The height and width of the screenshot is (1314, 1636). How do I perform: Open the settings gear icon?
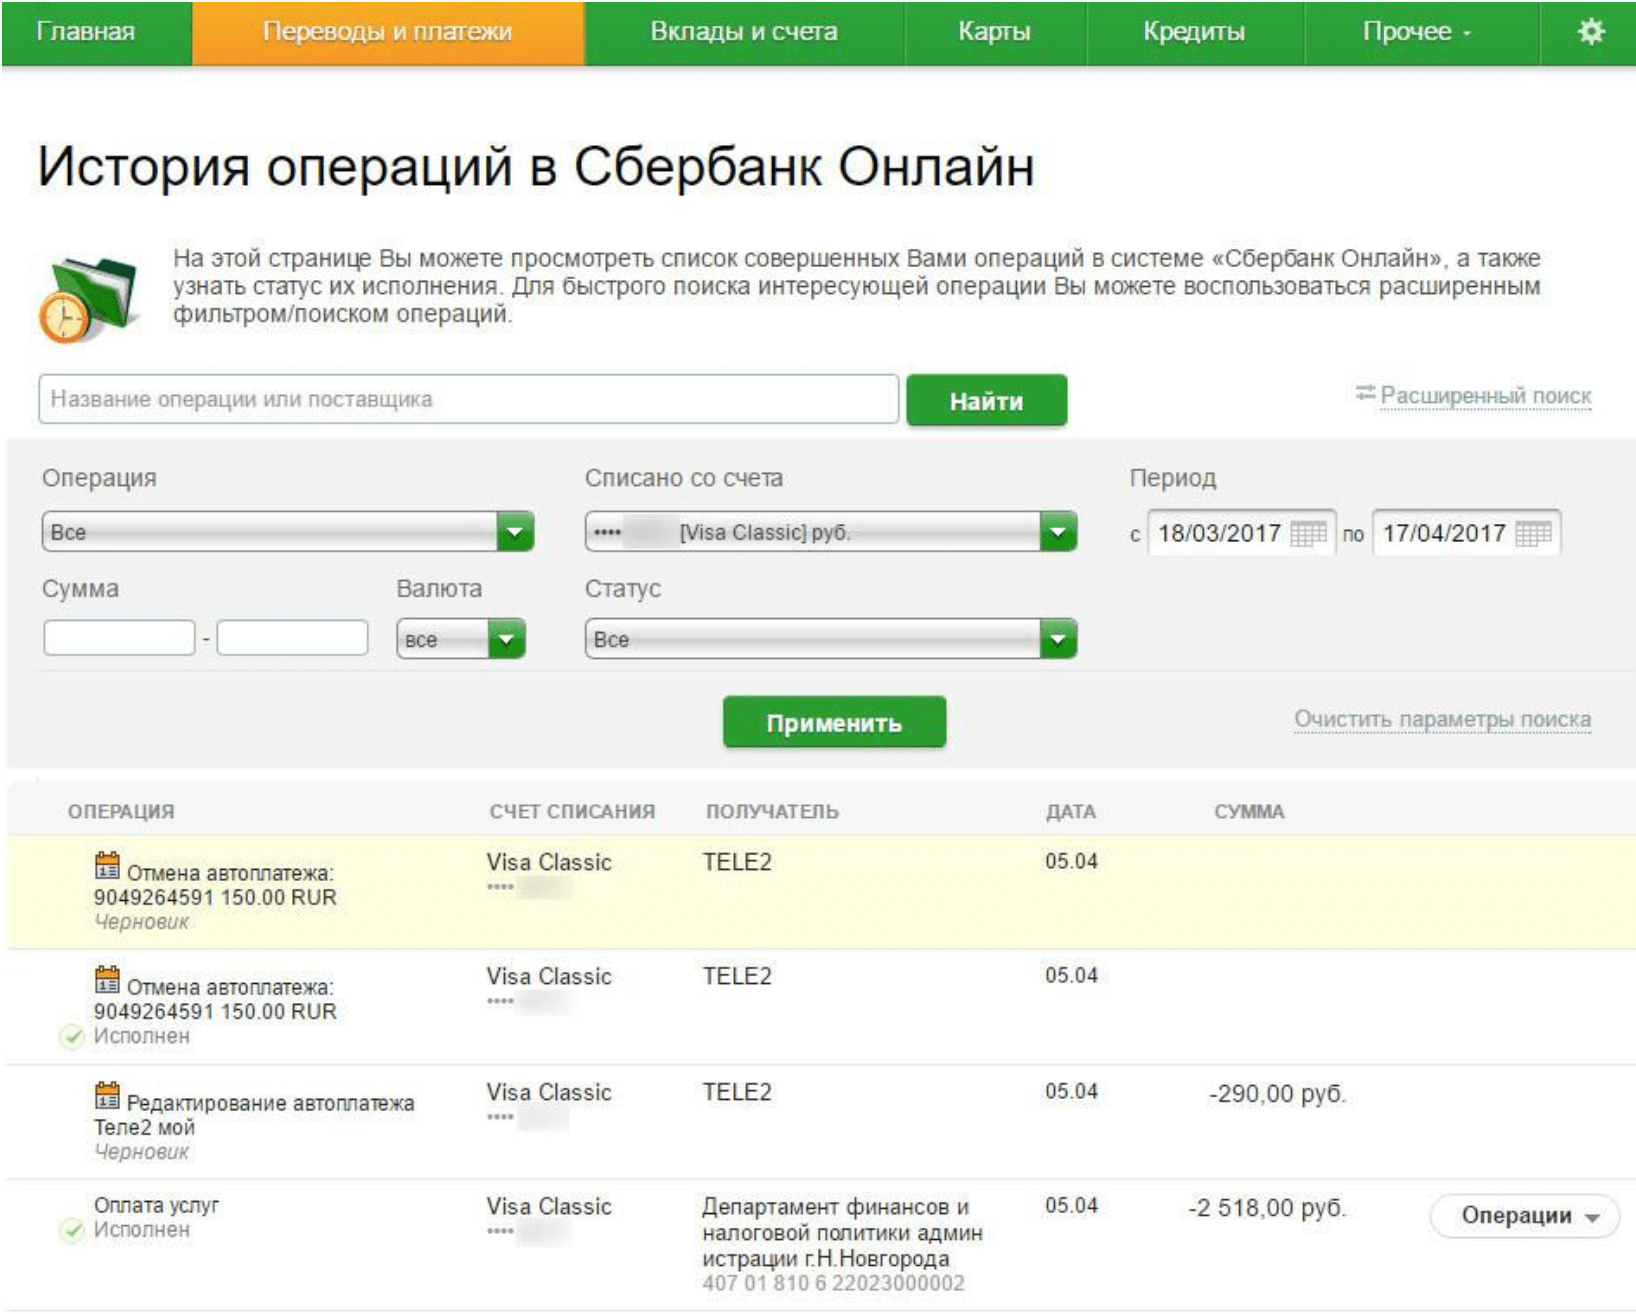click(1589, 32)
